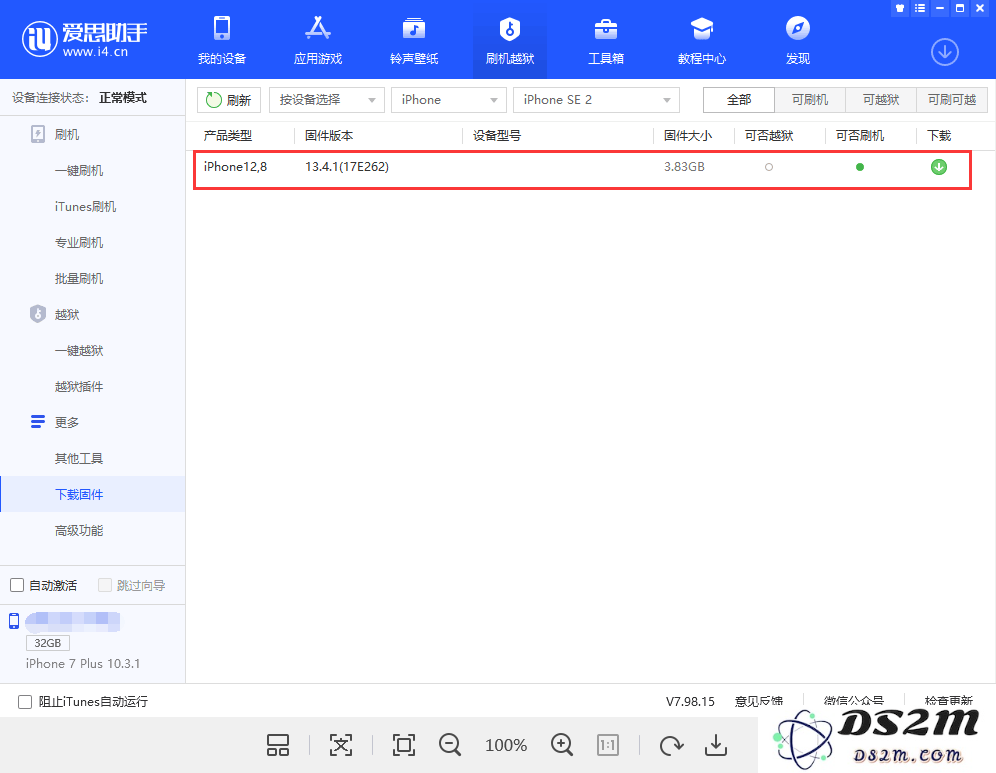Click the 更多 list icon in sidebar

[x=37, y=422]
